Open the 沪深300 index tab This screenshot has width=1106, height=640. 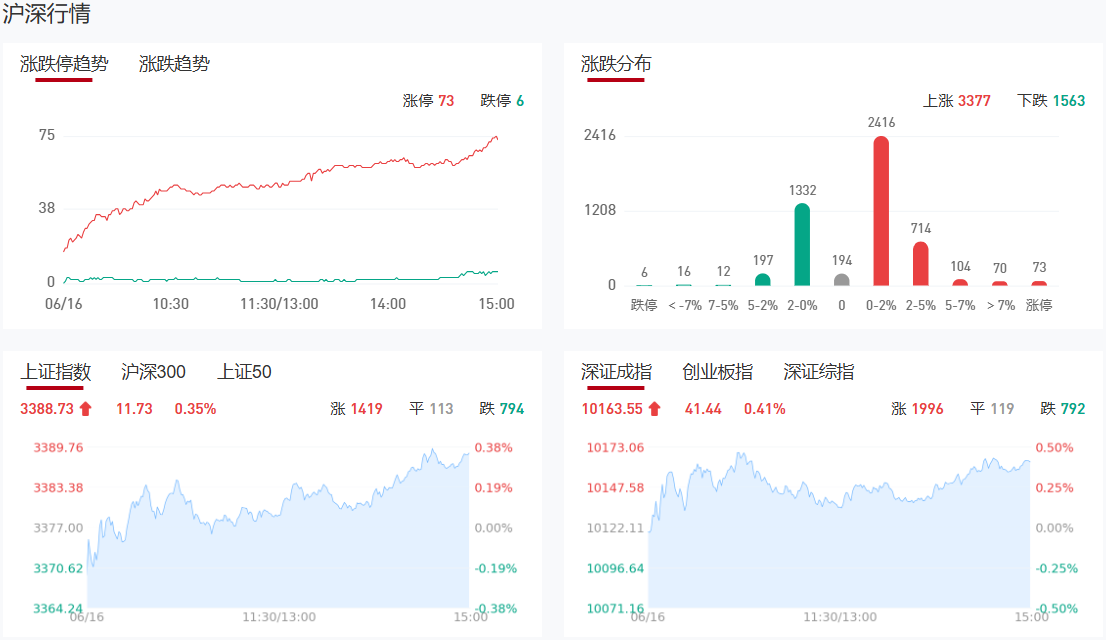(x=153, y=372)
